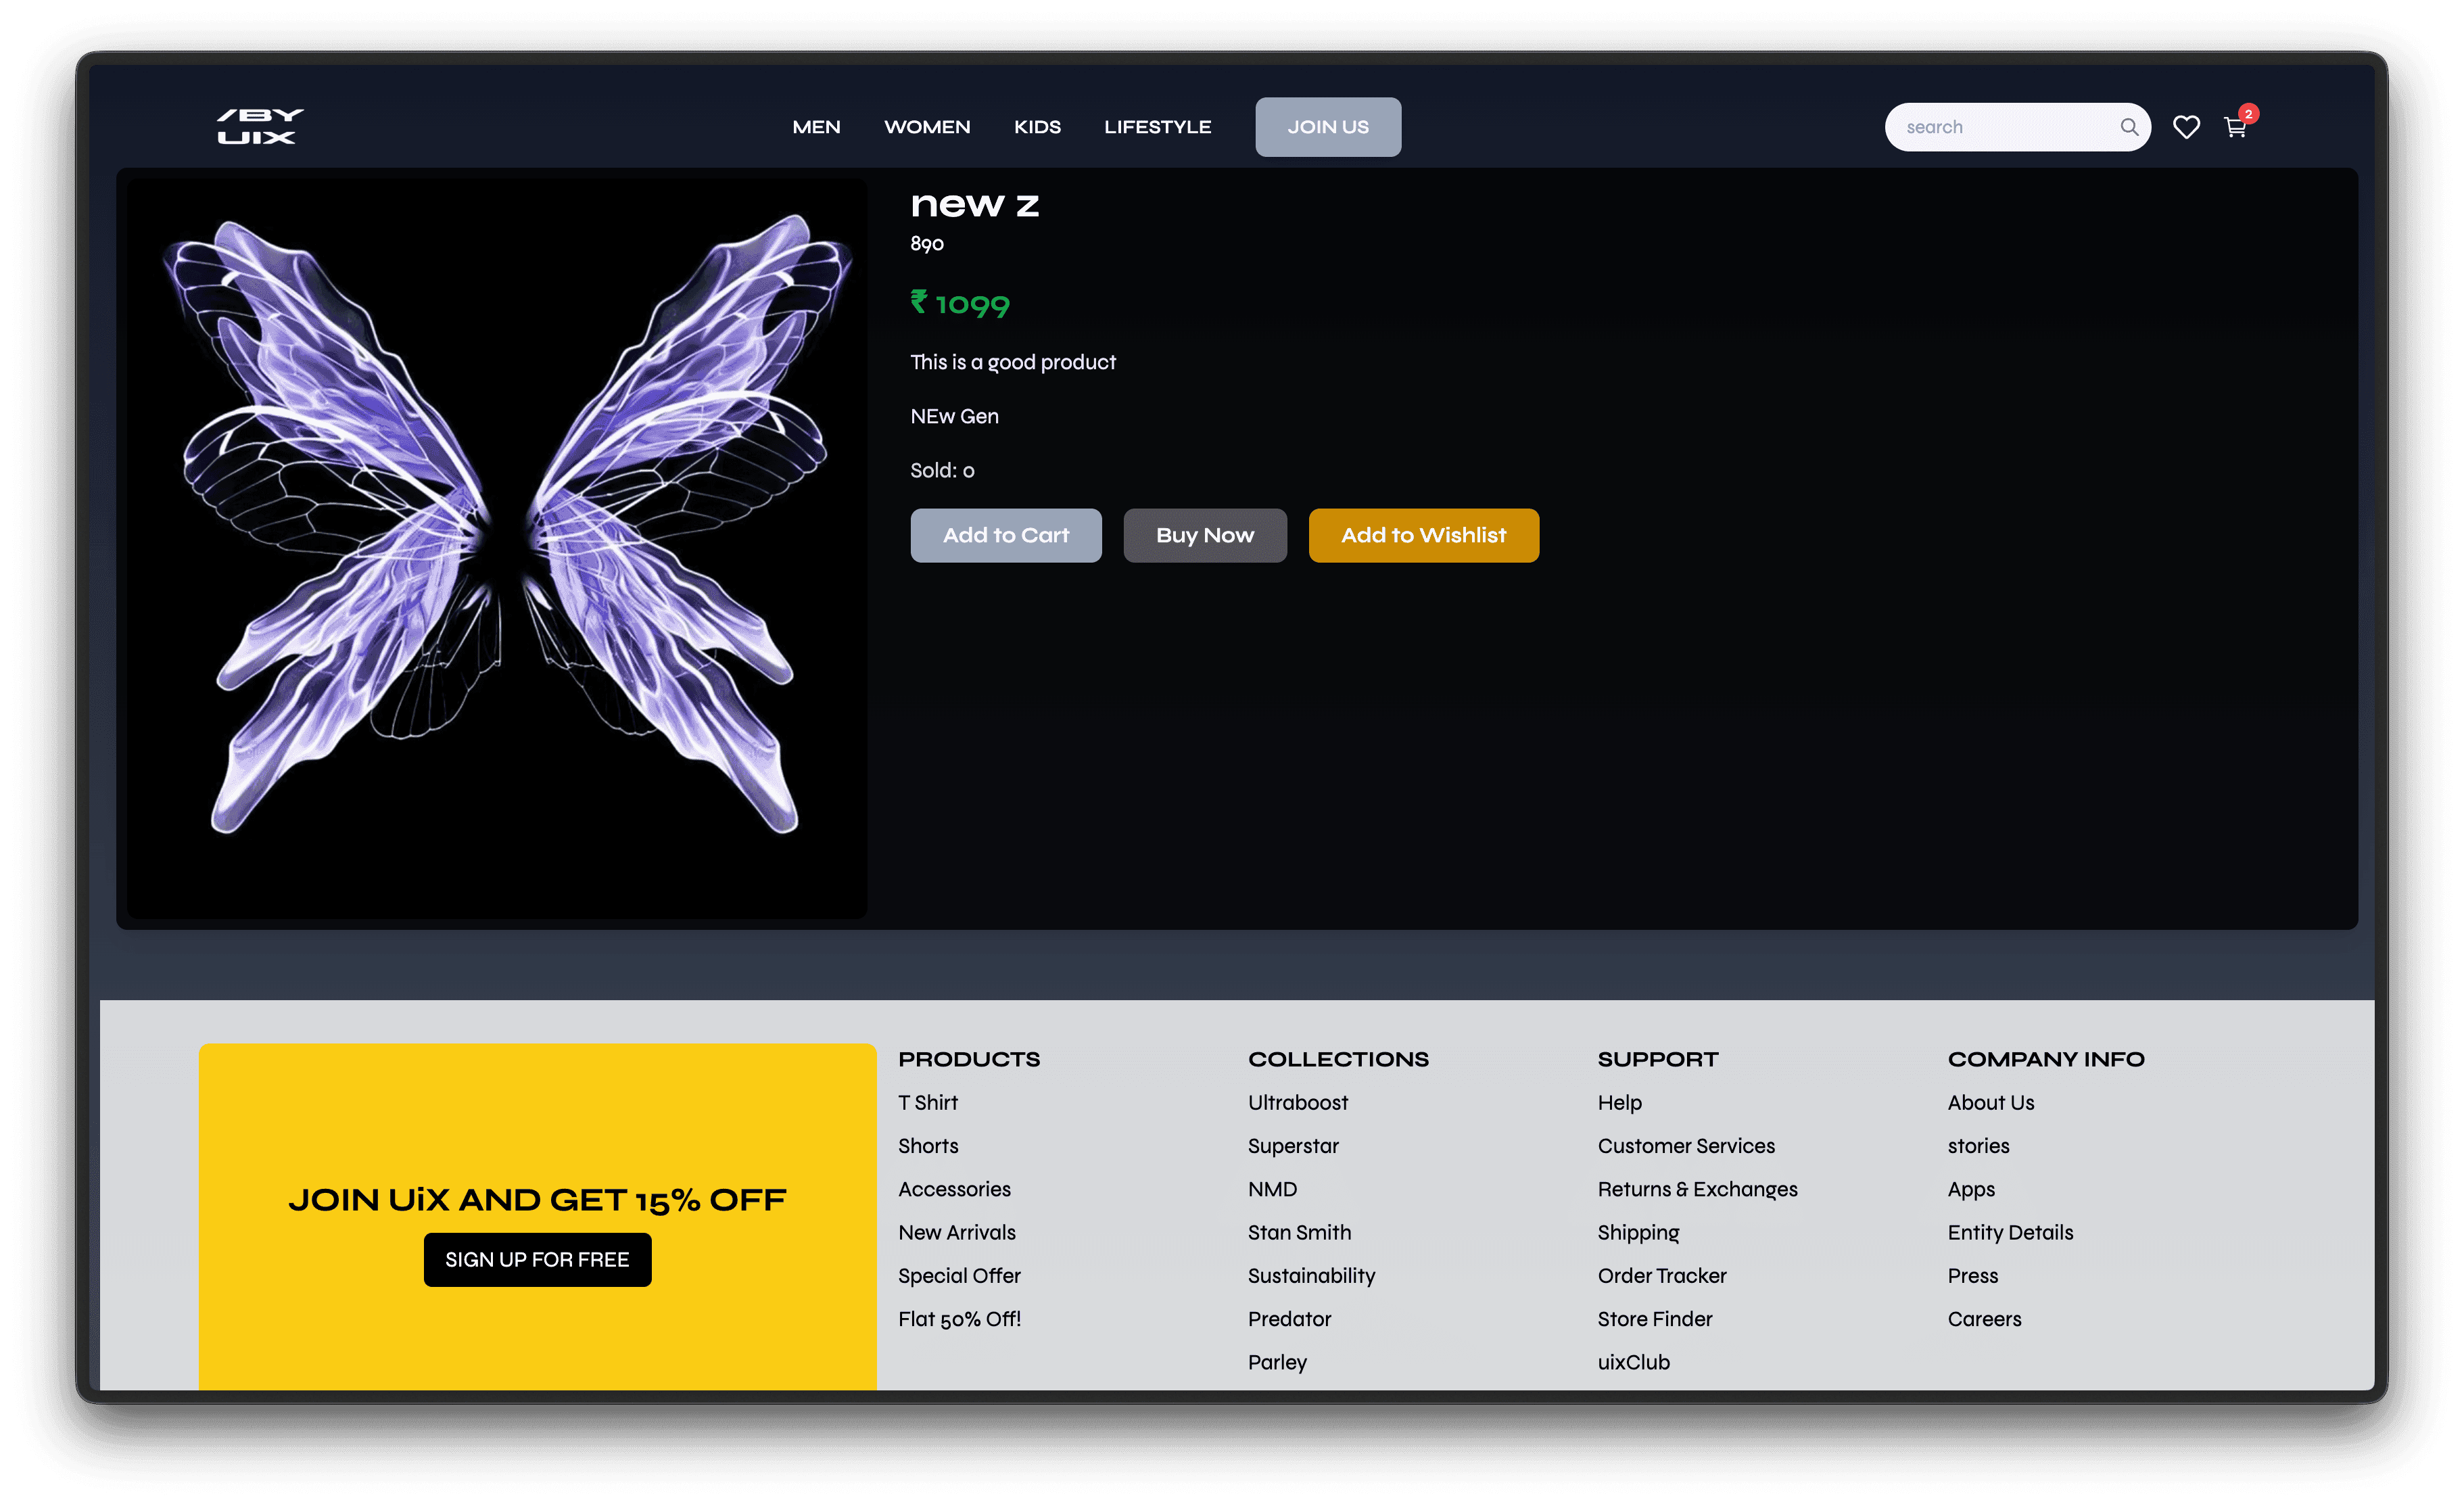Viewport: 2464px width, 1504px height.
Task: Click the BY UIX logo
Action: [260, 127]
